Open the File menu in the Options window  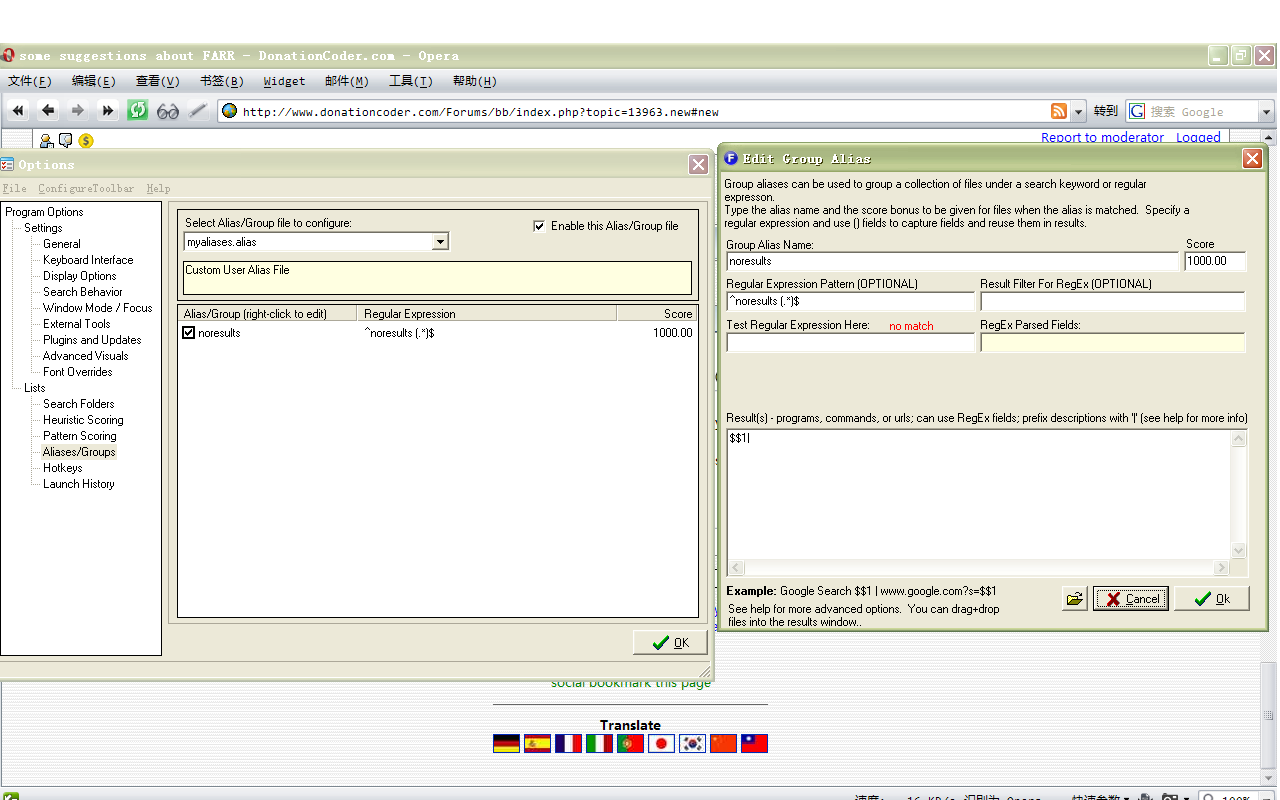[x=15, y=188]
